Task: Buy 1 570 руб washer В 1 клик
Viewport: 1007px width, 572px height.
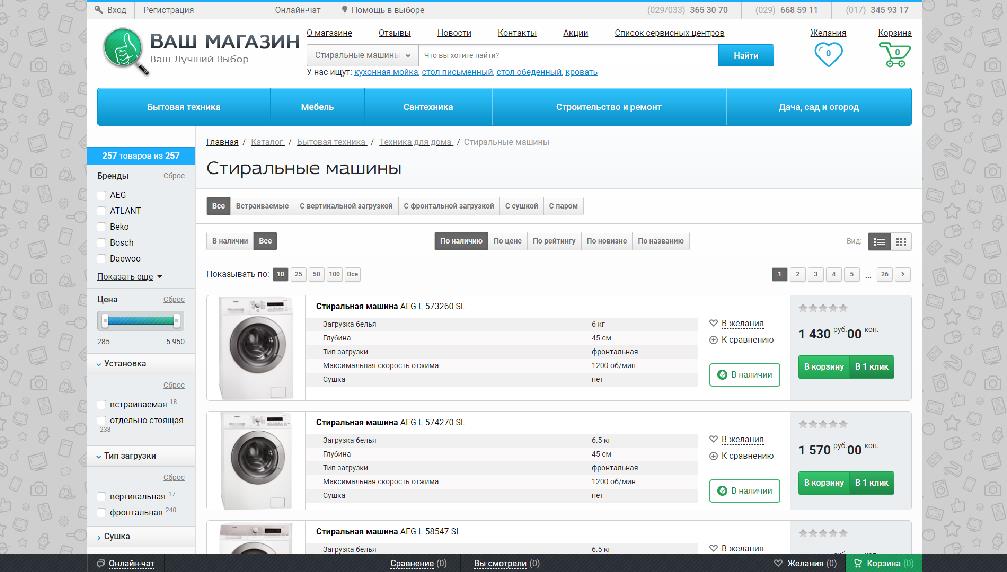Action: (x=871, y=483)
